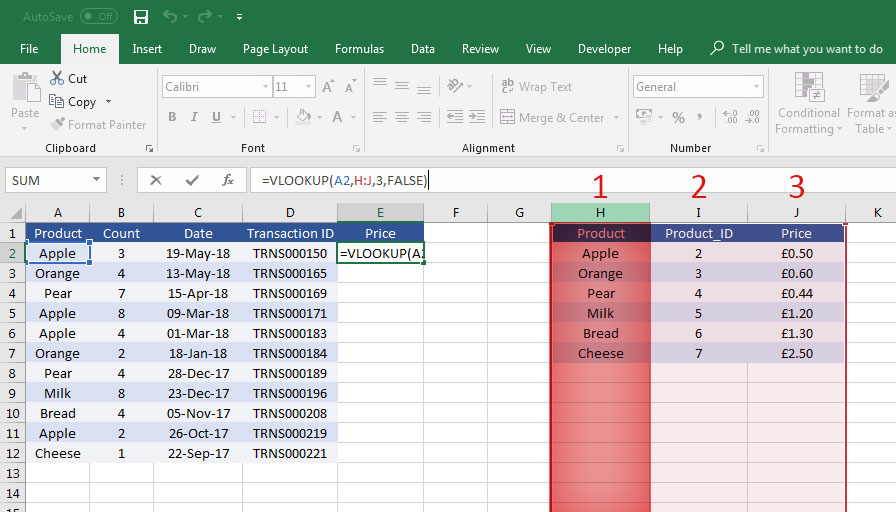Switch to the Data tab

(x=422, y=49)
